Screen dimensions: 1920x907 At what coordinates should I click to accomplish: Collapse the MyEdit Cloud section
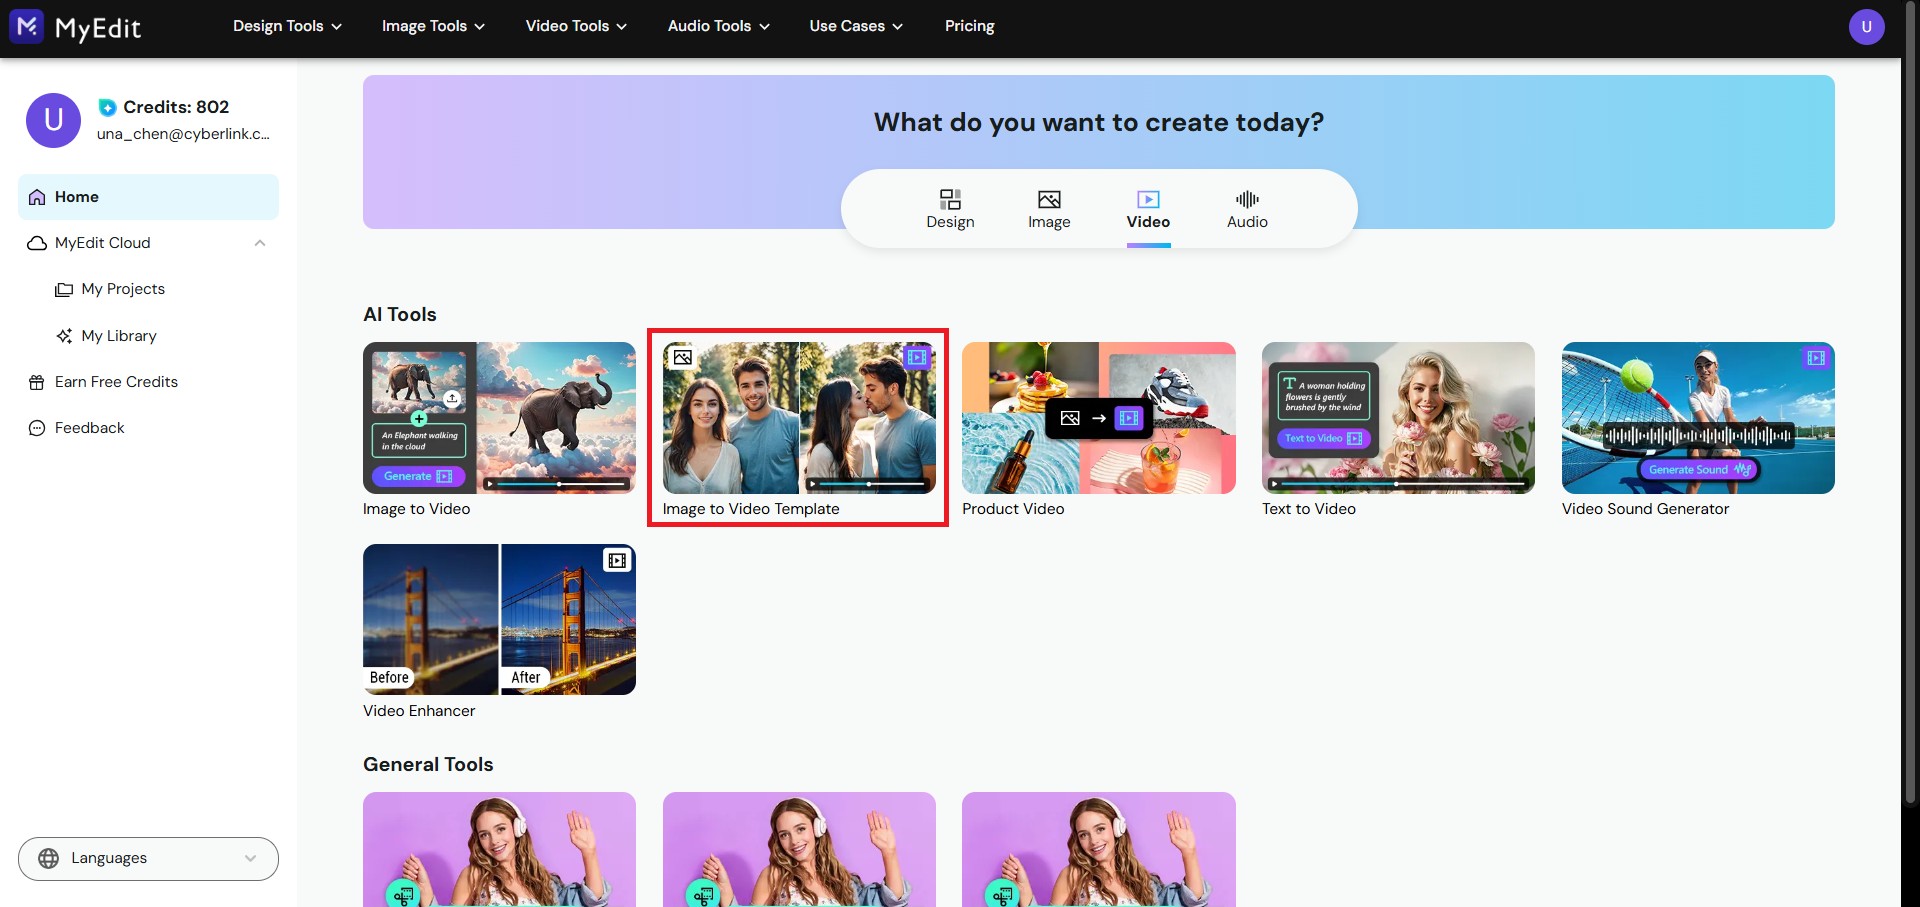[x=260, y=243]
